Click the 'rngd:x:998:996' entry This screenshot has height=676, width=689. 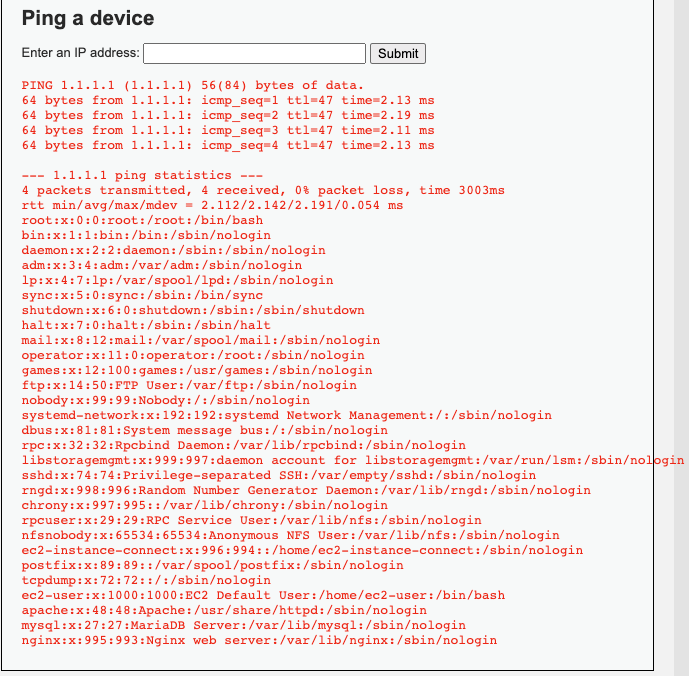coord(306,489)
